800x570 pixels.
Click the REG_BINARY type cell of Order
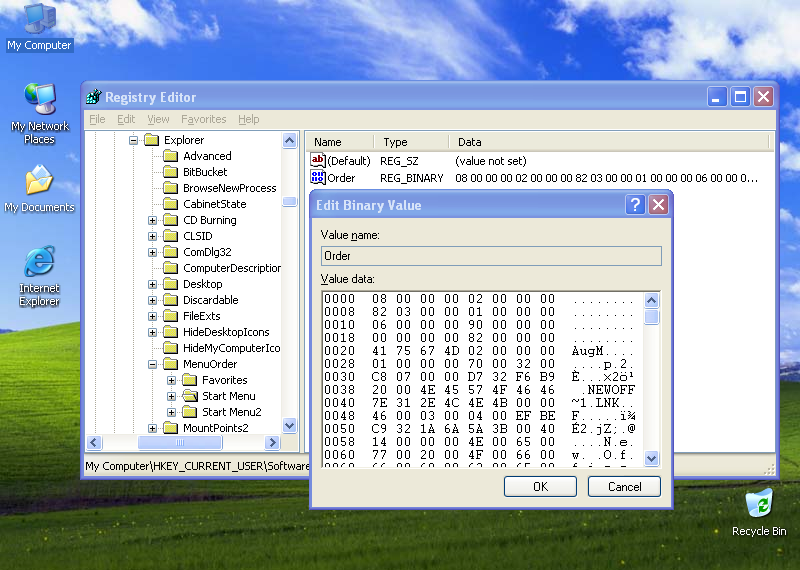[x=411, y=178]
